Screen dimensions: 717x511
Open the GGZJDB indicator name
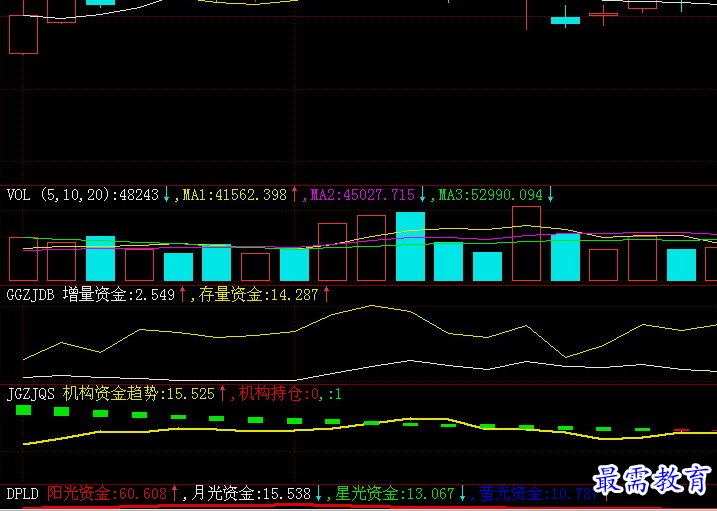(30, 294)
